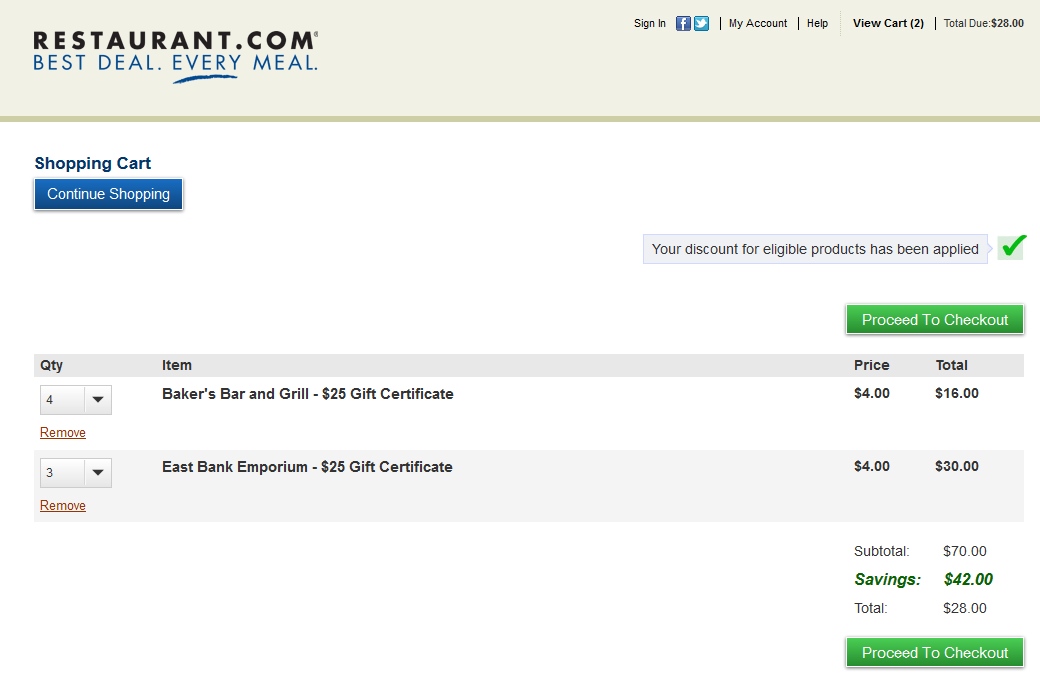This screenshot has height=683, width=1040.
Task: Click Total Due $28.00 in the header
Action: point(983,23)
